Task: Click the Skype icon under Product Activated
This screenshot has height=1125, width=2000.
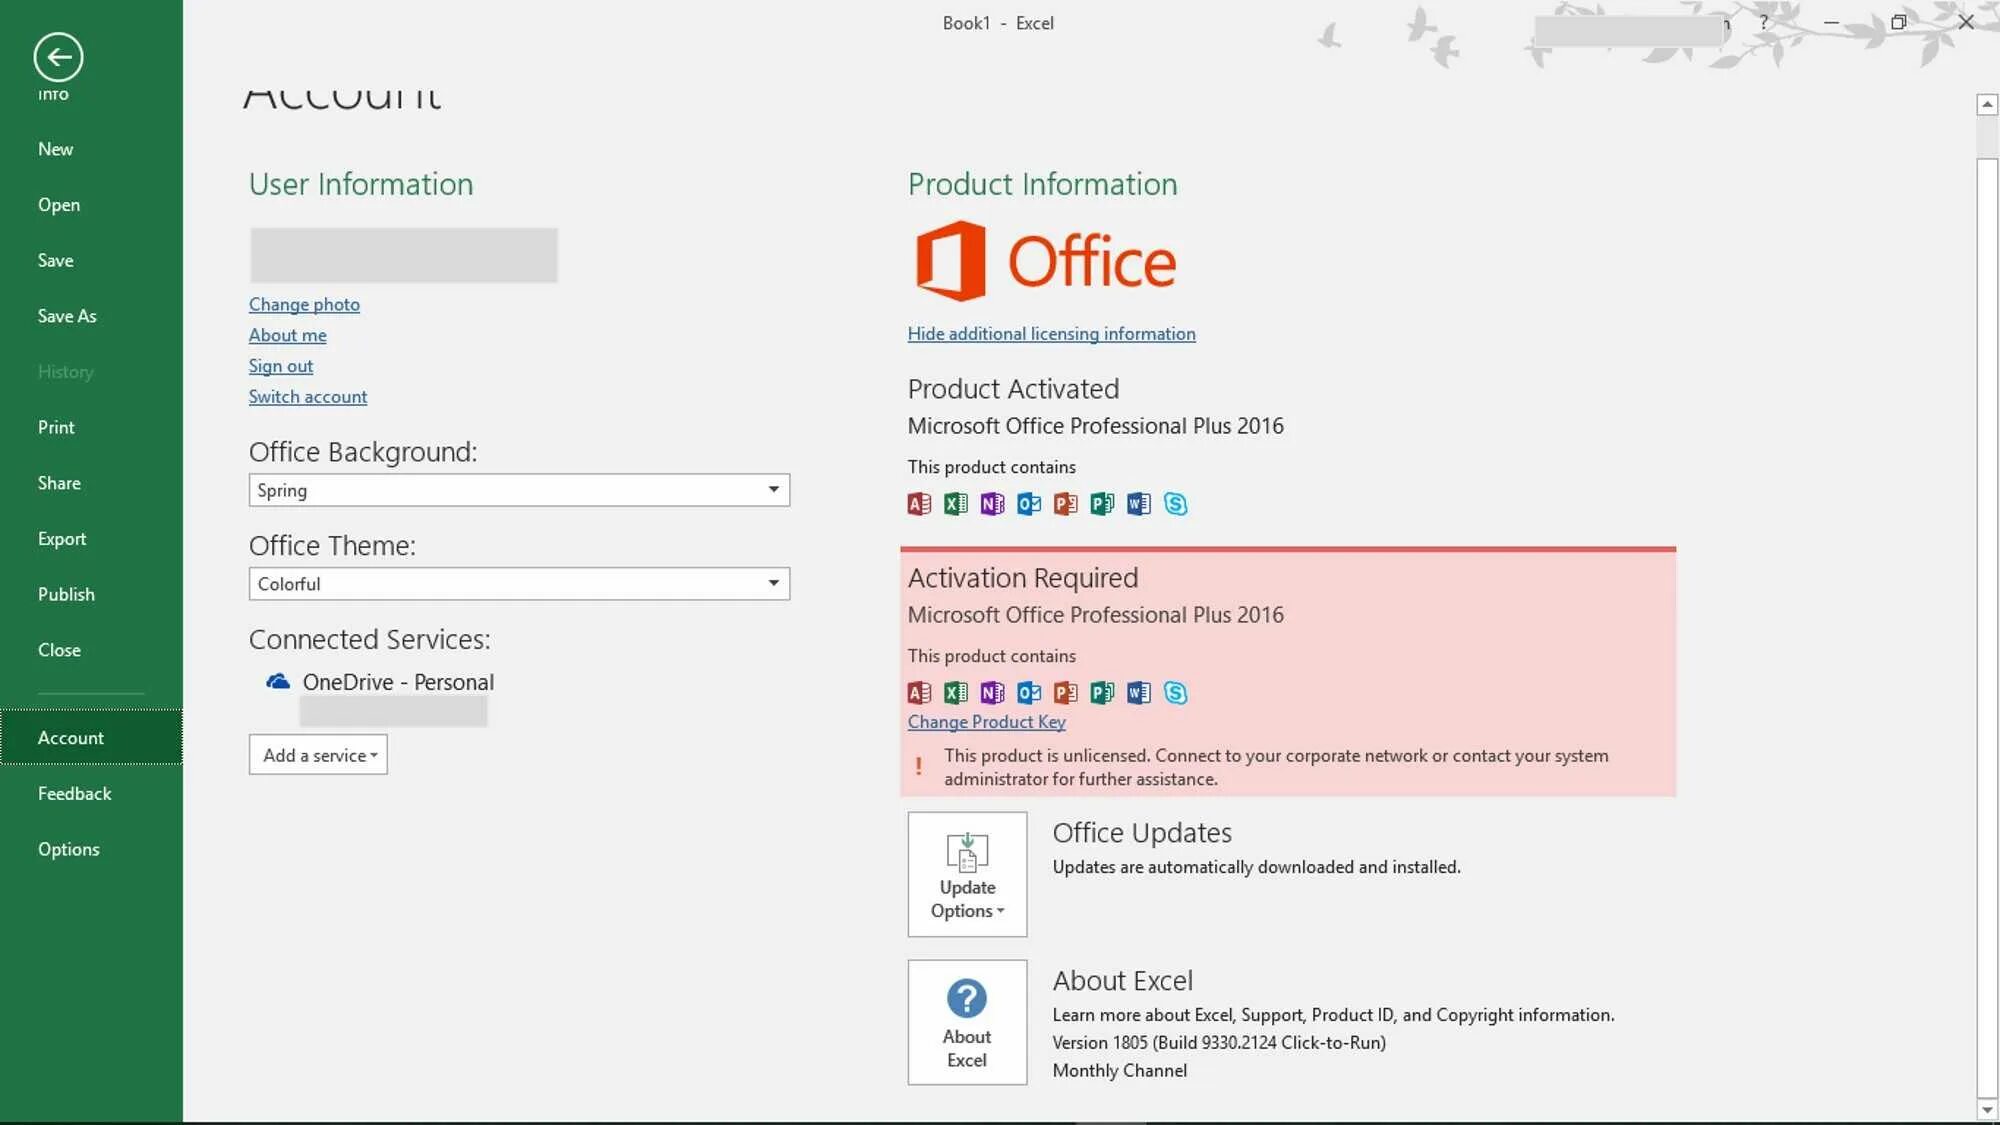Action: tap(1176, 504)
